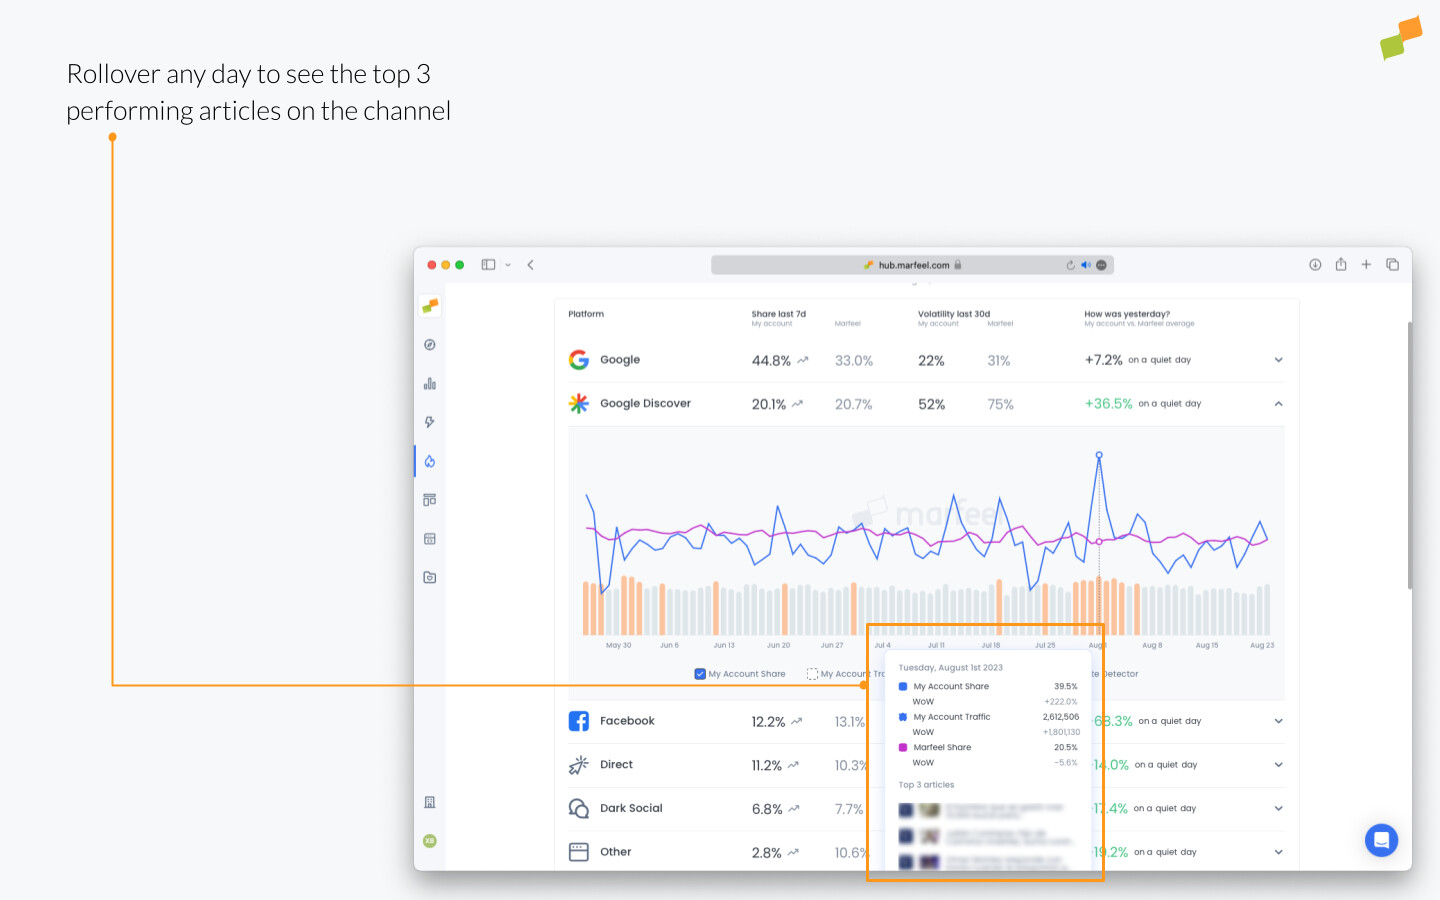
Task: Click the building organization icon near sidebar bottom
Action: click(429, 801)
